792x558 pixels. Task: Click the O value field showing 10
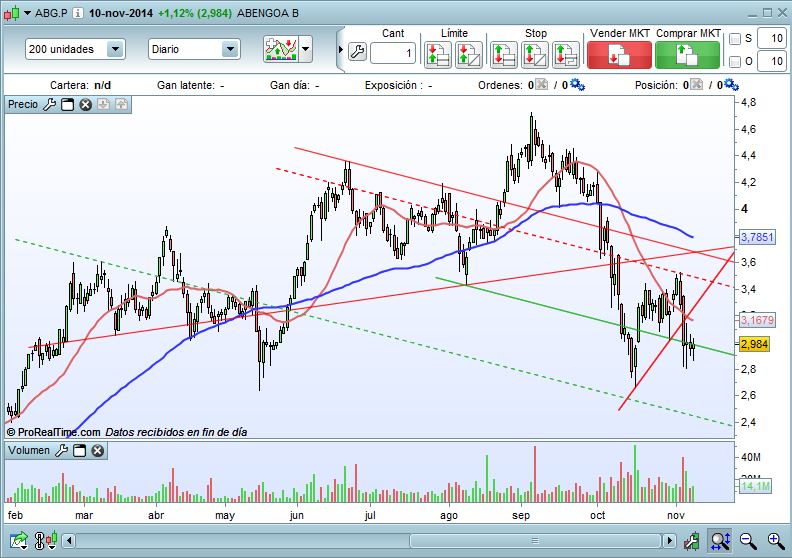pyautogui.click(x=772, y=62)
